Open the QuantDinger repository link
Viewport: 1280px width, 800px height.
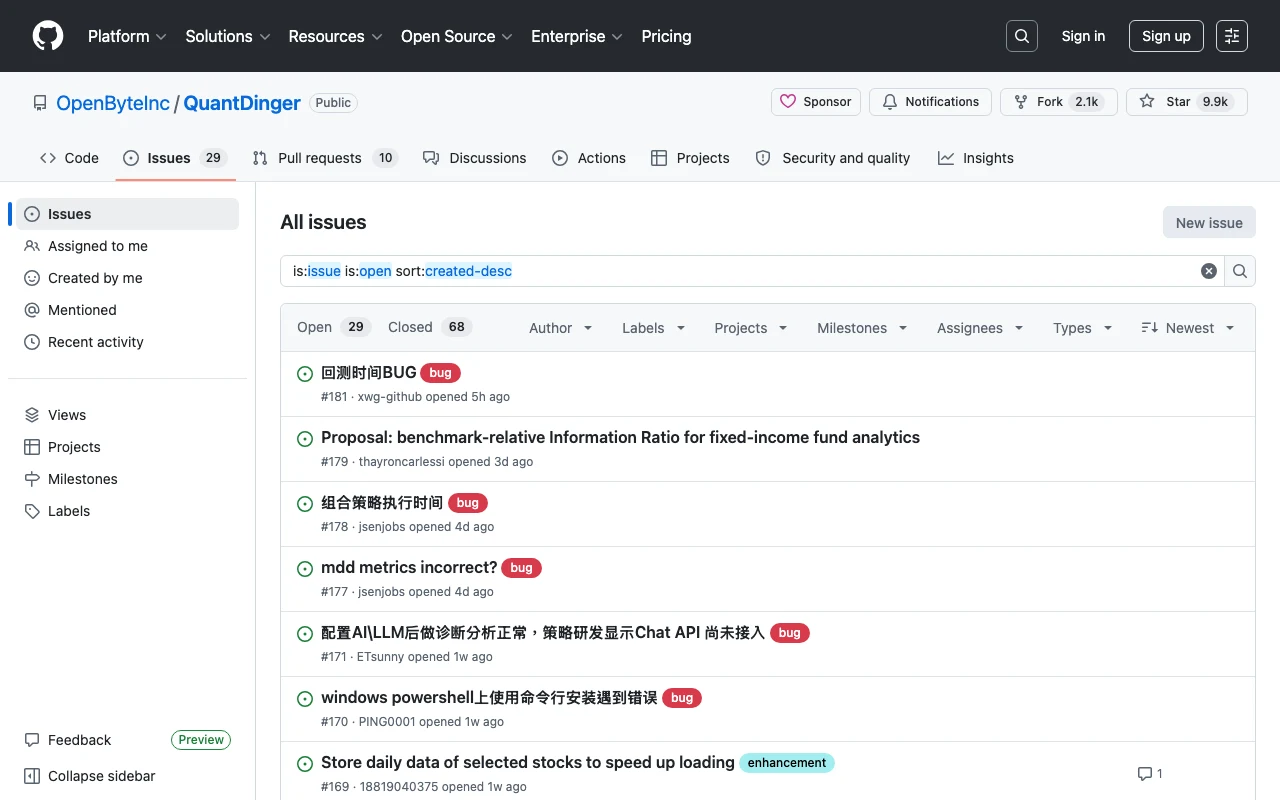(242, 103)
